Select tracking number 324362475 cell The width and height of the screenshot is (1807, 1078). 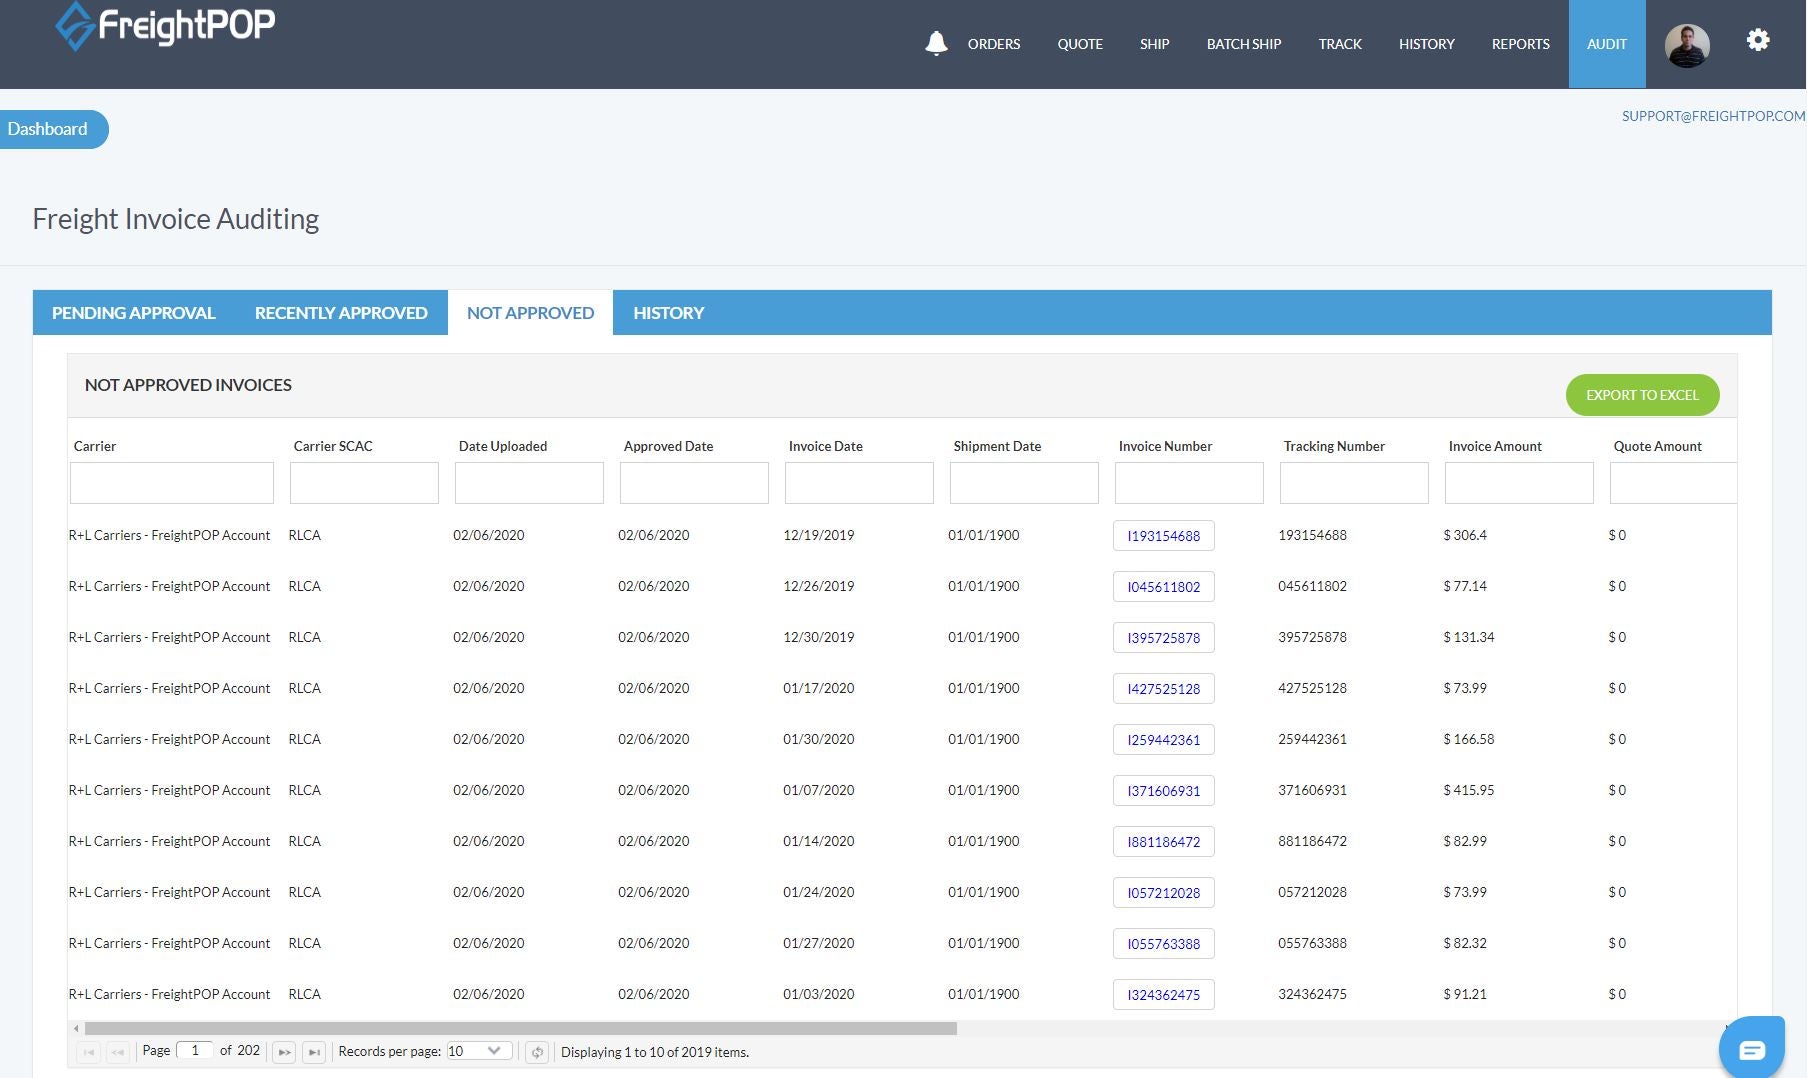click(x=1312, y=994)
